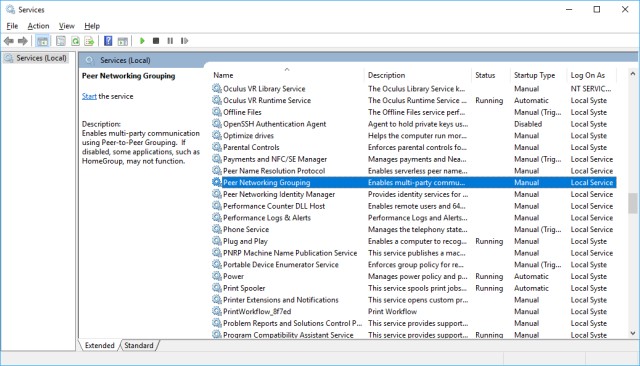Select Peer Name Resolution Protocol row
Viewport: 640px width, 366px height.
(413, 171)
